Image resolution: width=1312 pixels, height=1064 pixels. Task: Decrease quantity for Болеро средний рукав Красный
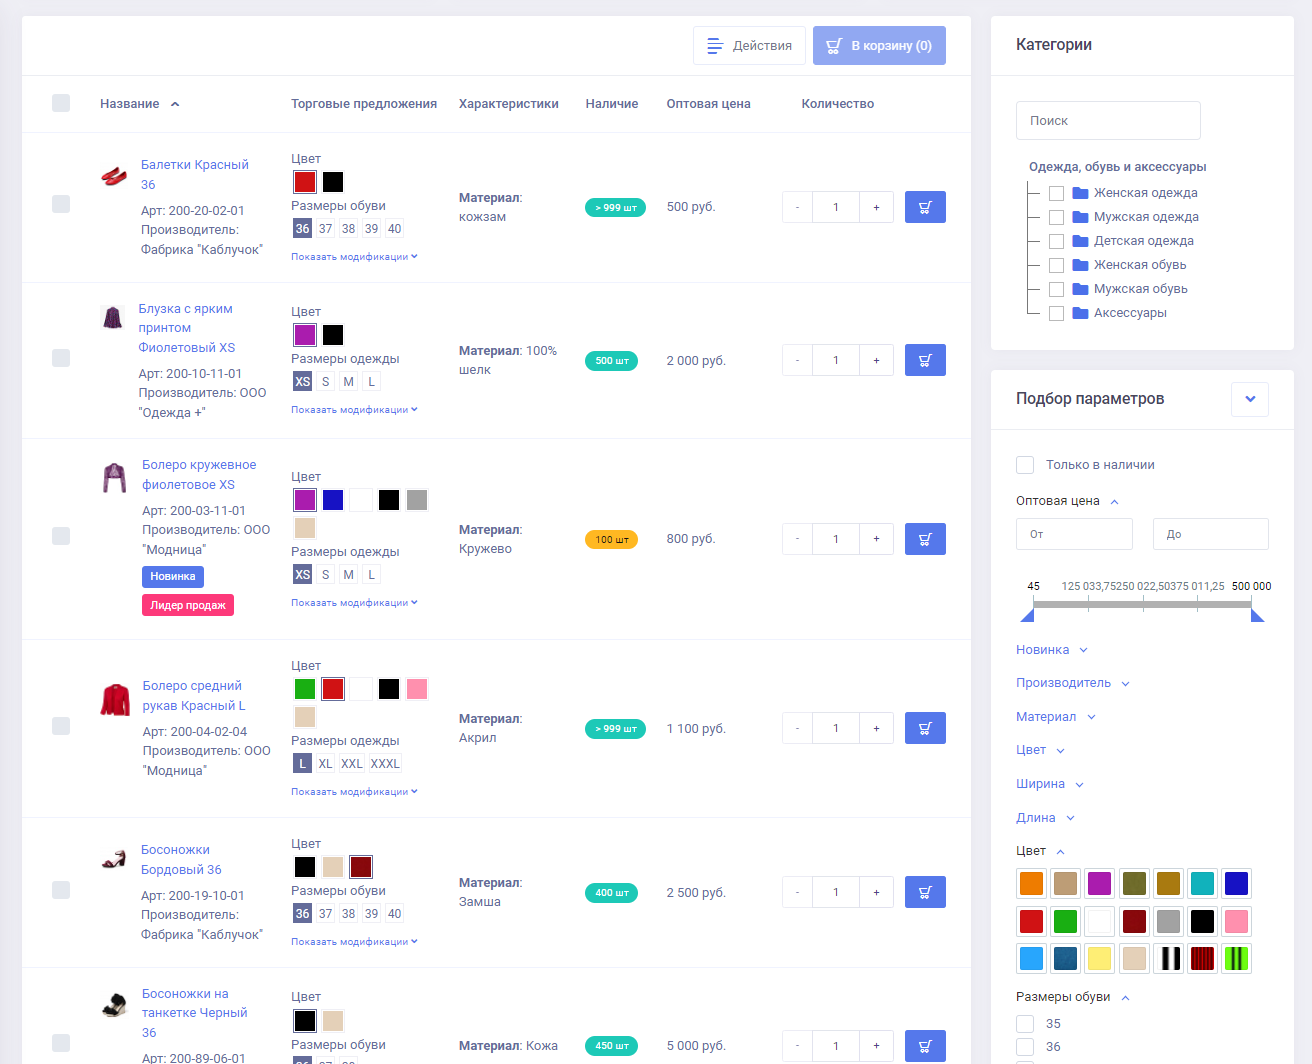click(797, 728)
